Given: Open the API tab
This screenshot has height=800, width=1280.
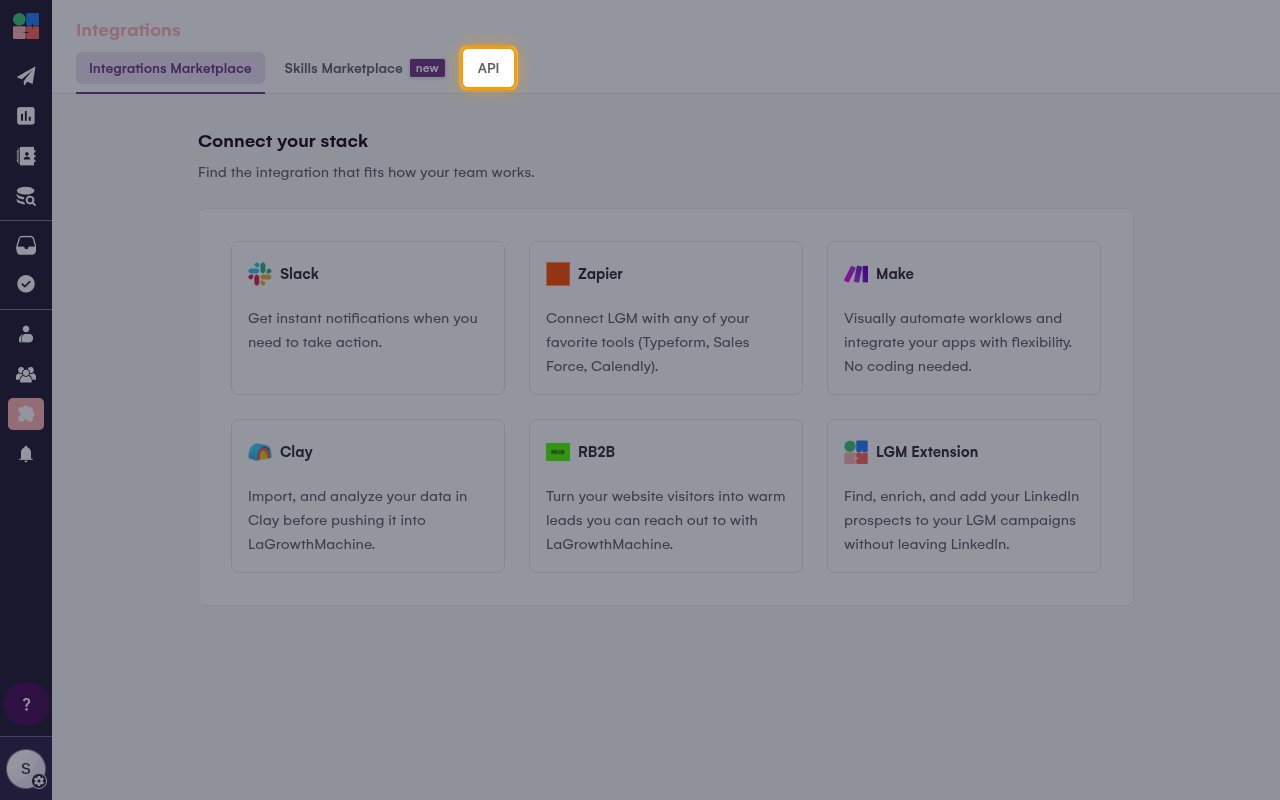Looking at the screenshot, I should [488, 68].
